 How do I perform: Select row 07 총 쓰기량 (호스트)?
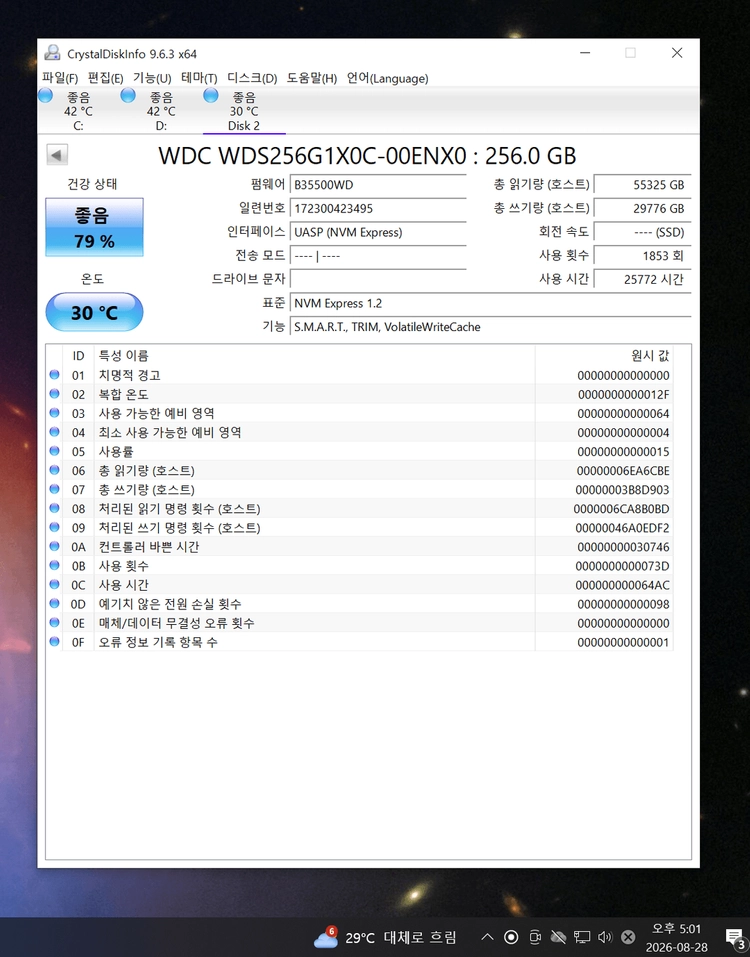[360, 489]
